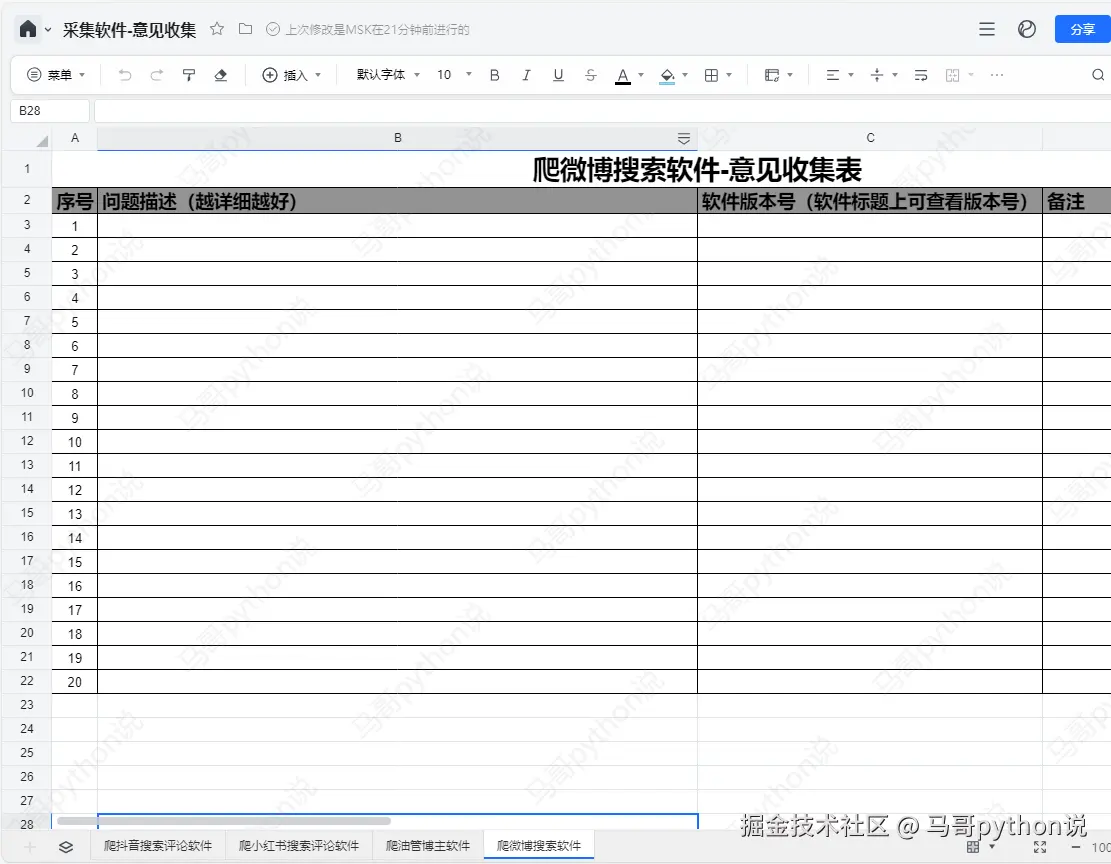The height and width of the screenshot is (864, 1111).
Task: Open search with the magnifier icon
Action: [1097, 74]
